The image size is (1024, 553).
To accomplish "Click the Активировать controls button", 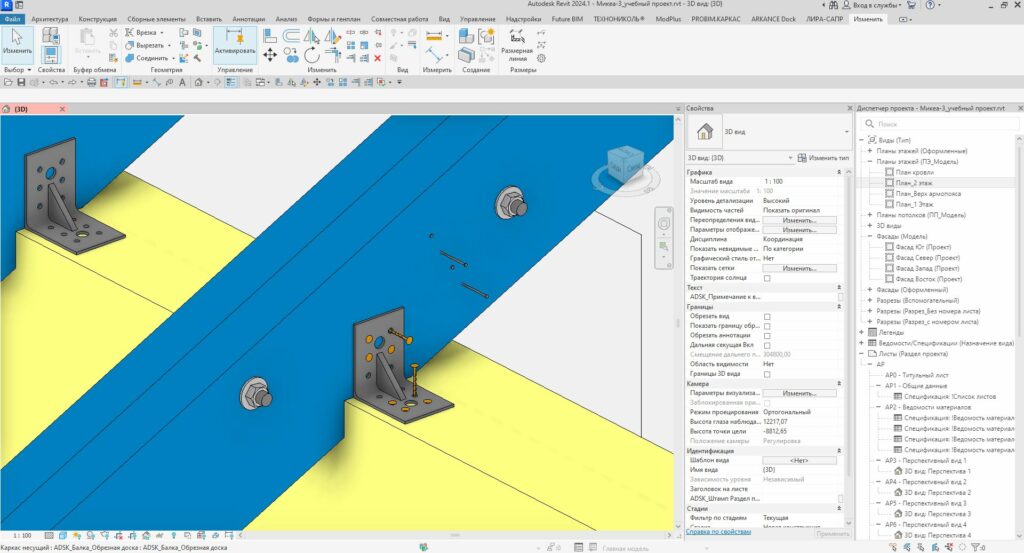I will pos(235,45).
